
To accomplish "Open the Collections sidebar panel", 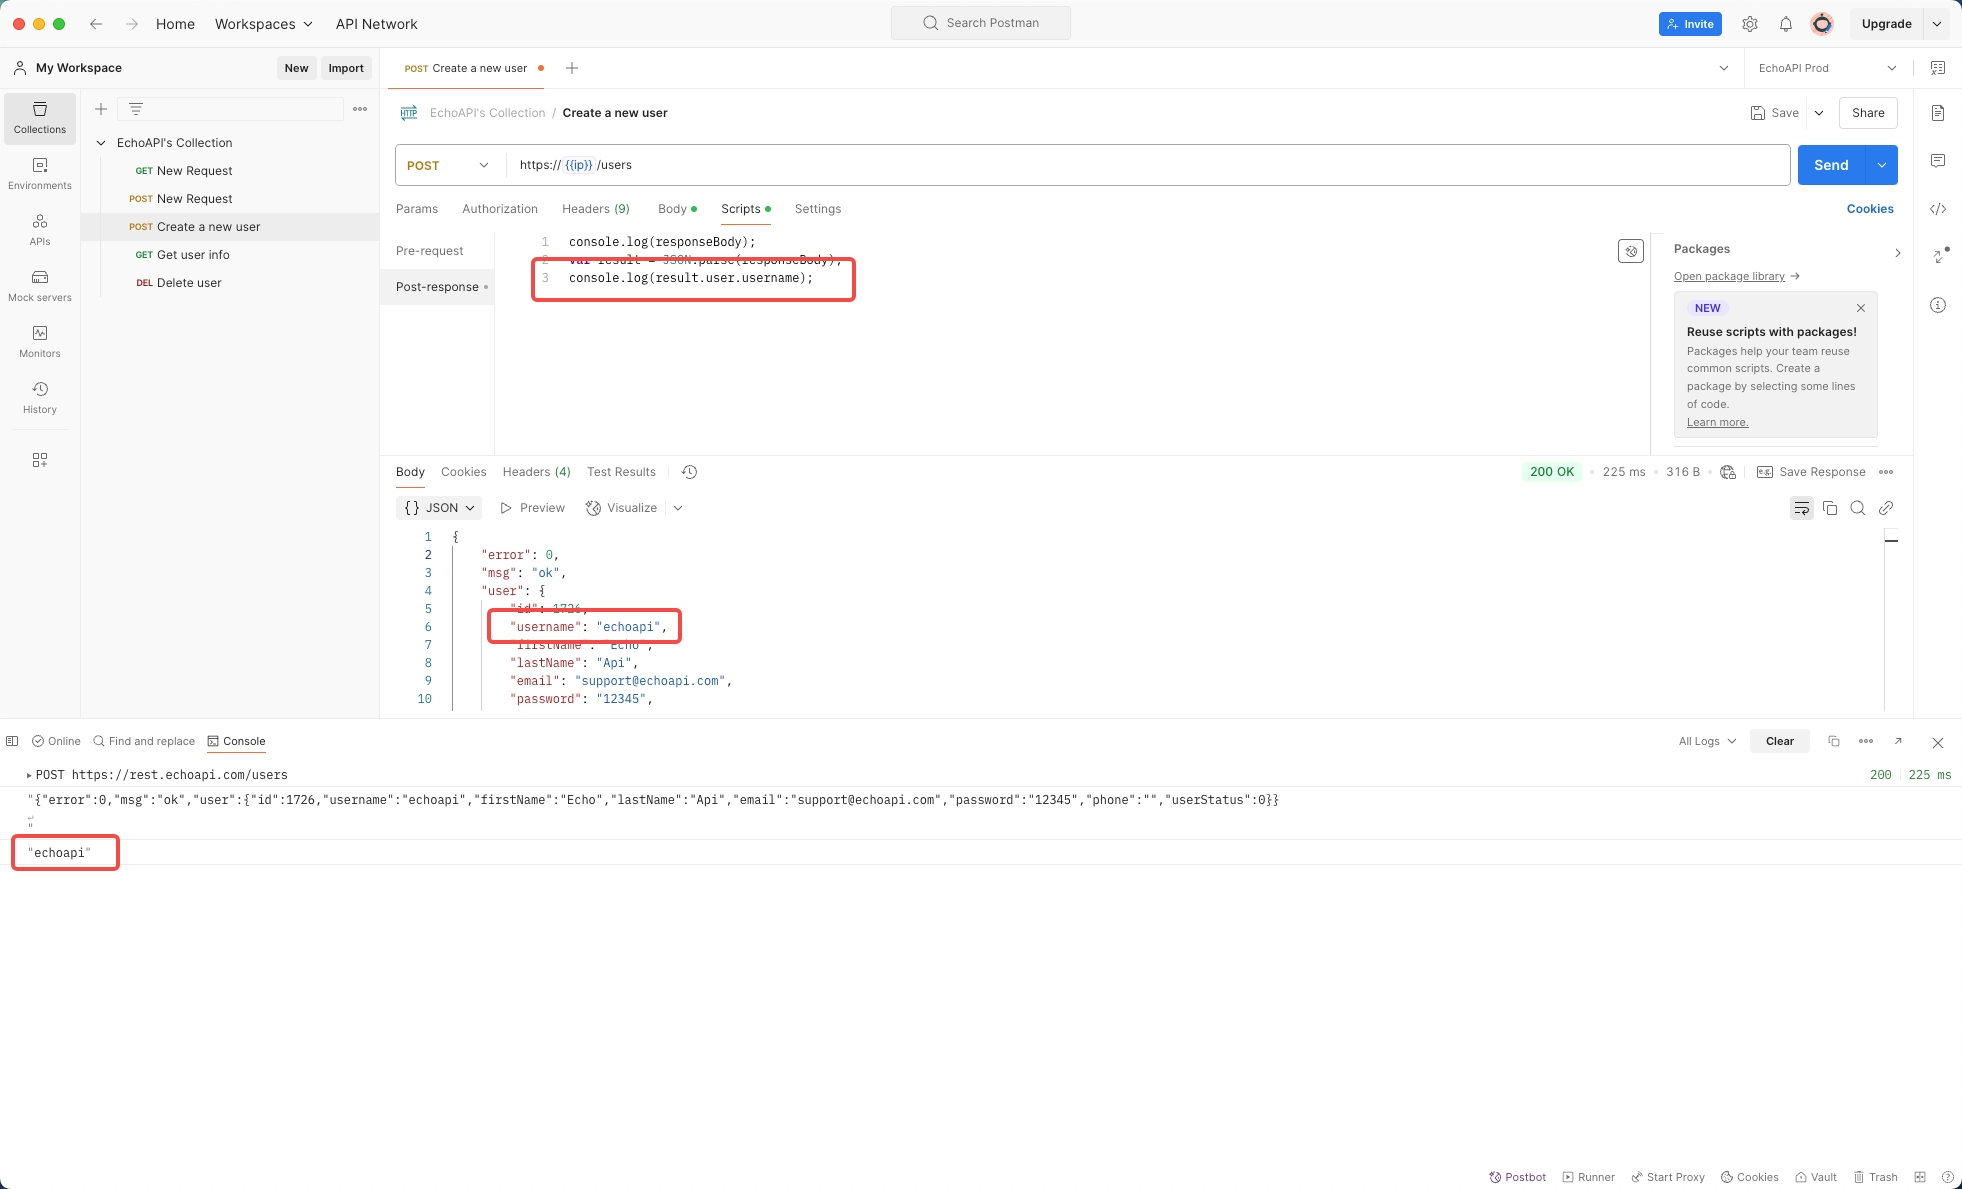I will [x=40, y=118].
